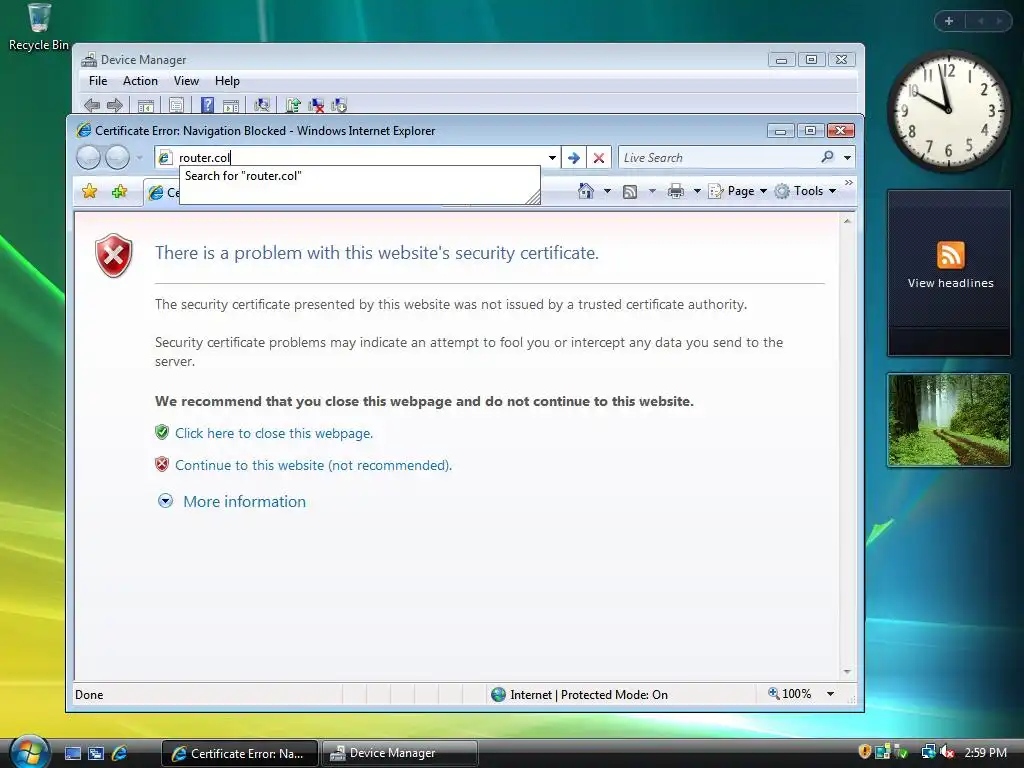Click the Print icon in command bar

[x=675, y=191]
